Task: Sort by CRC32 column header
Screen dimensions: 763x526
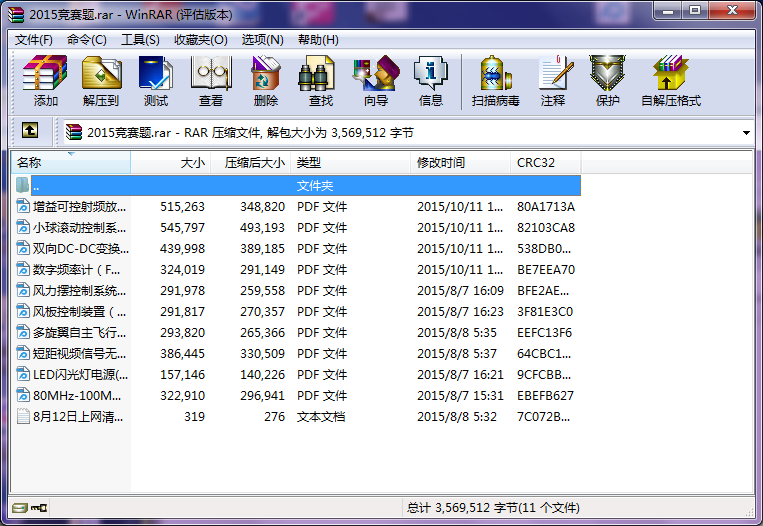Action: tap(546, 163)
